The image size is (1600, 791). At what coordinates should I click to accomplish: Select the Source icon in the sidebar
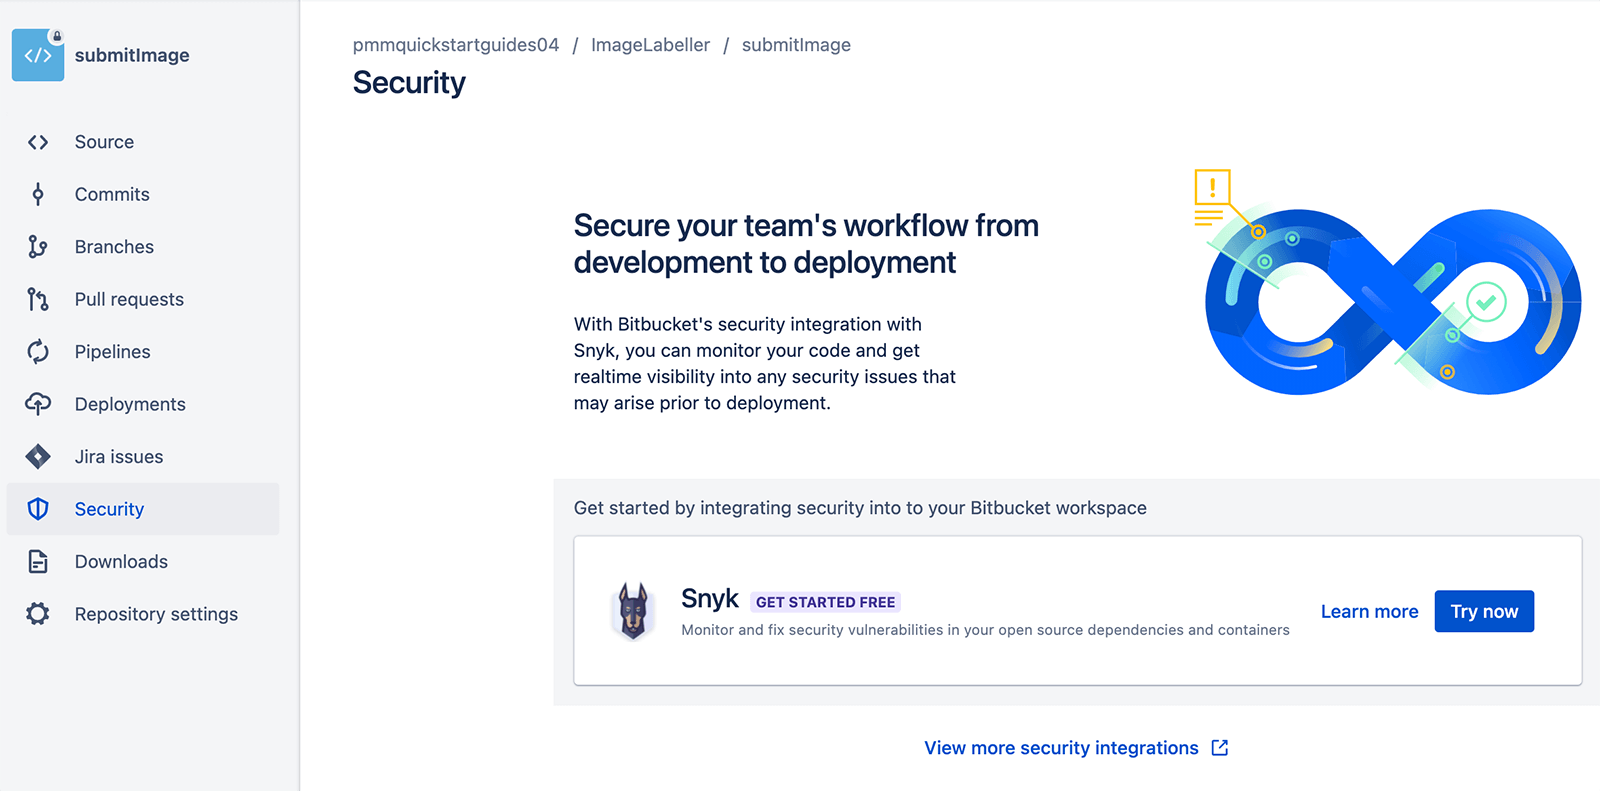pos(37,141)
